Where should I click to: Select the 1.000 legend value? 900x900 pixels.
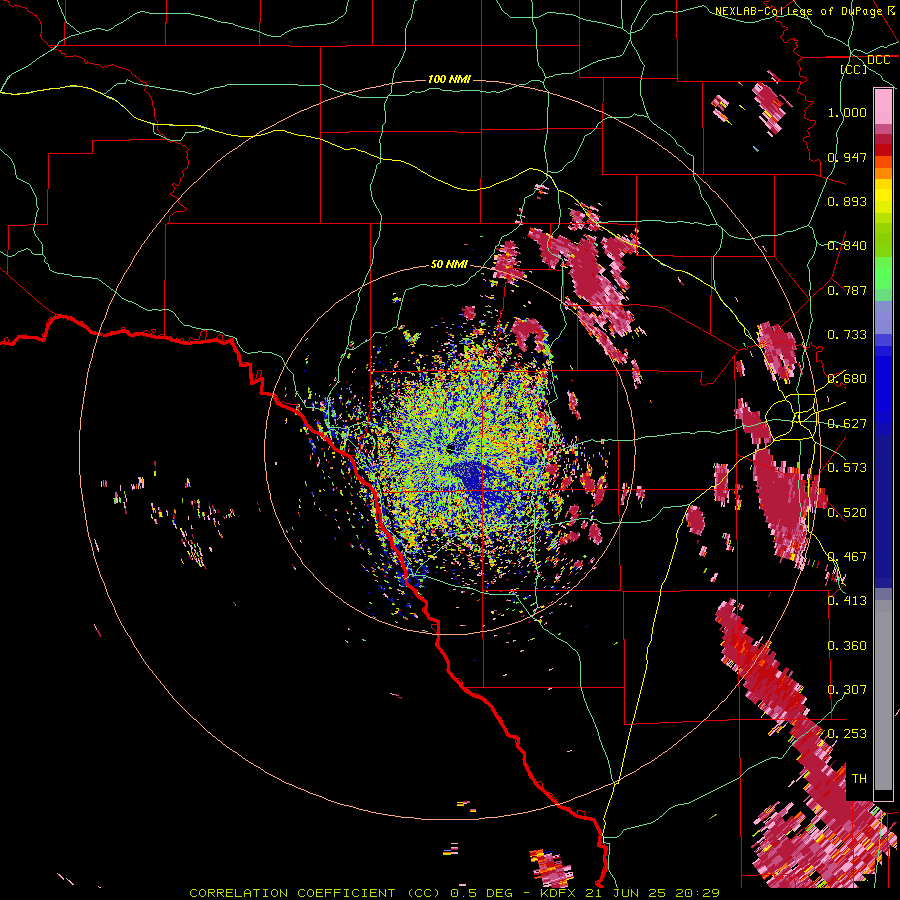[847, 112]
